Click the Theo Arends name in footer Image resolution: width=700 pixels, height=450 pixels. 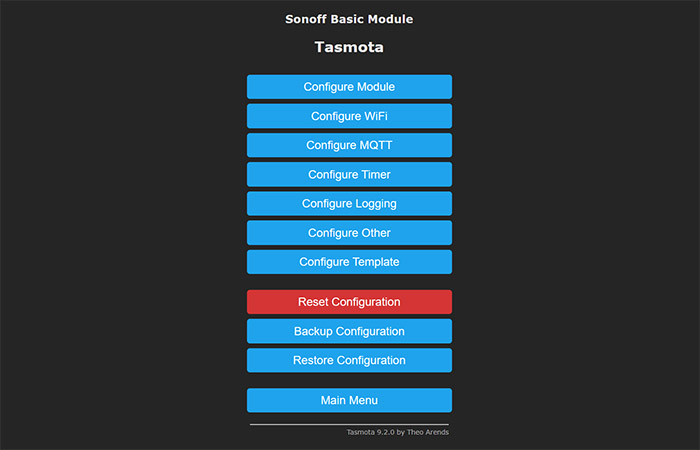point(428,432)
